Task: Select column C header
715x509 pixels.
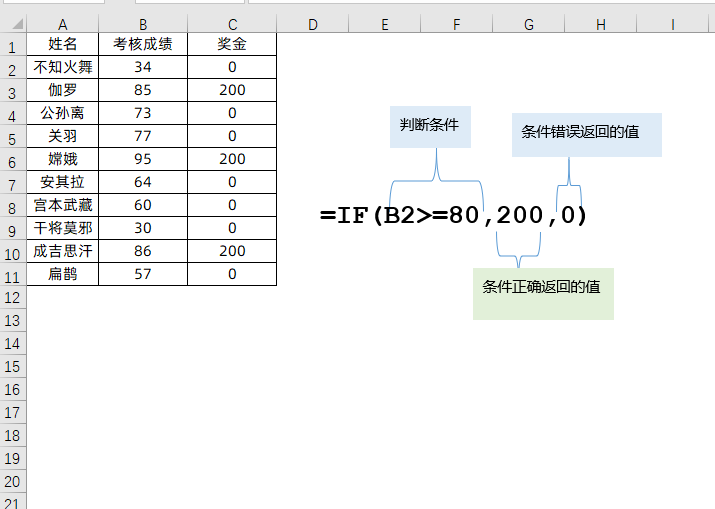Action: 232,24
